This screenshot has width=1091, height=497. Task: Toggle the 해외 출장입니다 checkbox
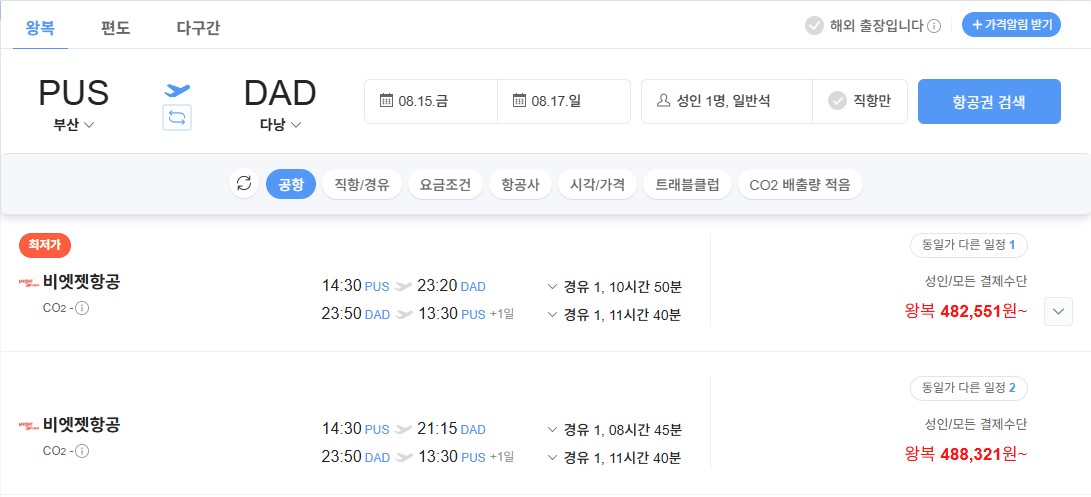[x=813, y=26]
